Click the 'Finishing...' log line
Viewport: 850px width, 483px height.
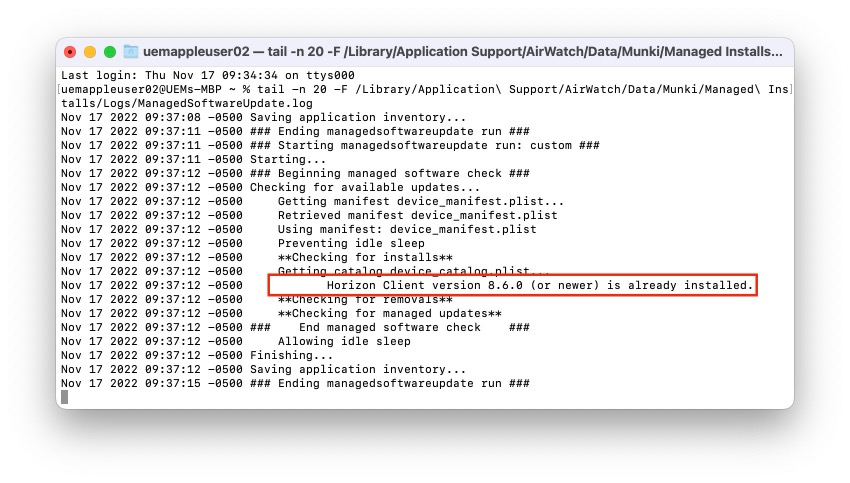[291, 355]
